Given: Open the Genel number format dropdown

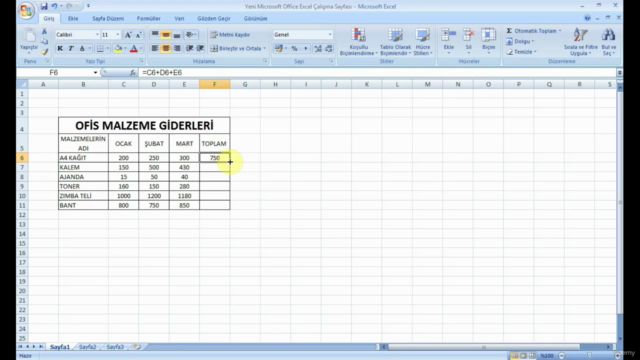Looking at the screenshot, I should (330, 35).
